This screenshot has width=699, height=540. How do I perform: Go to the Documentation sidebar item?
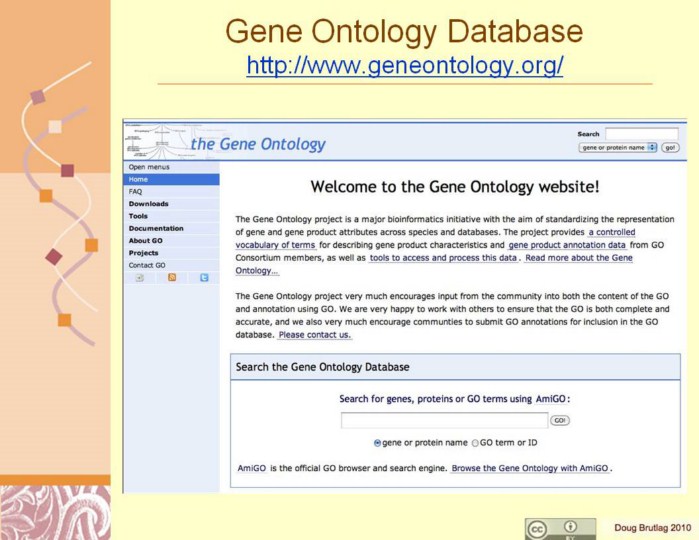pos(155,228)
